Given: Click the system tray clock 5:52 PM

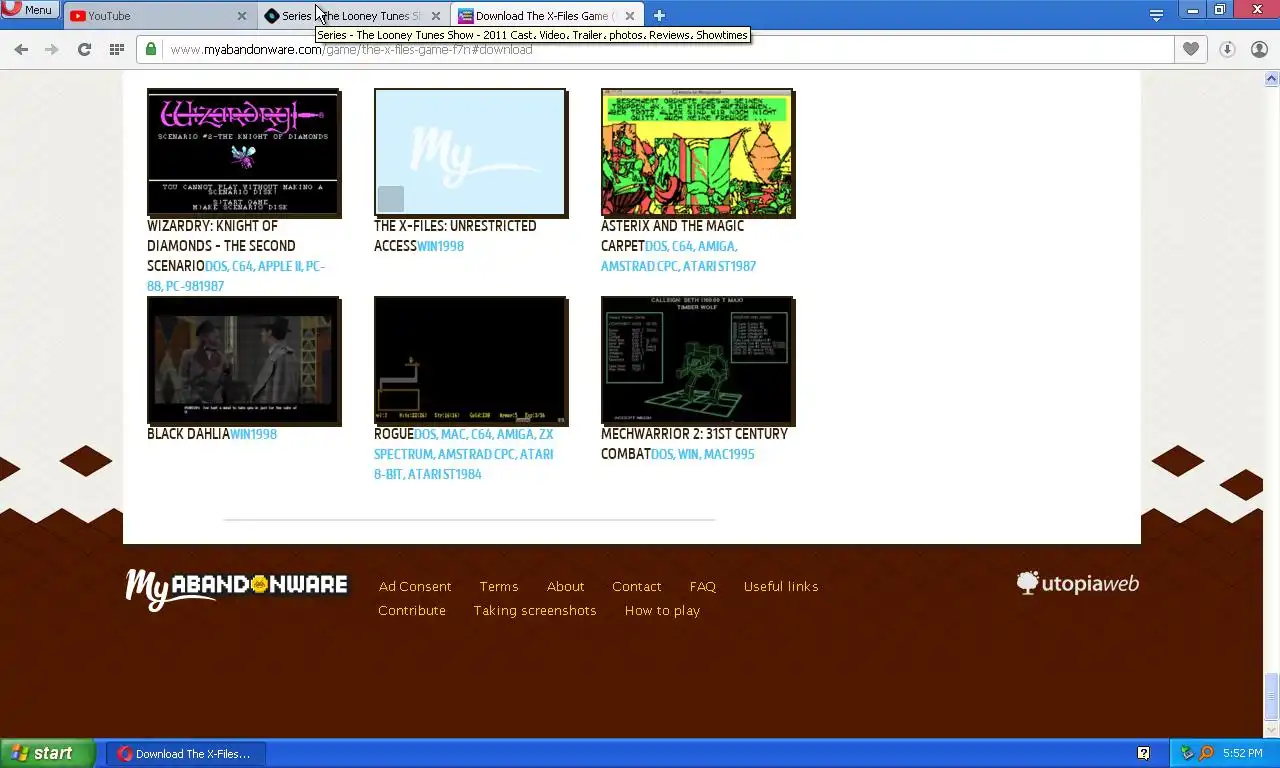Looking at the screenshot, I should [1242, 753].
